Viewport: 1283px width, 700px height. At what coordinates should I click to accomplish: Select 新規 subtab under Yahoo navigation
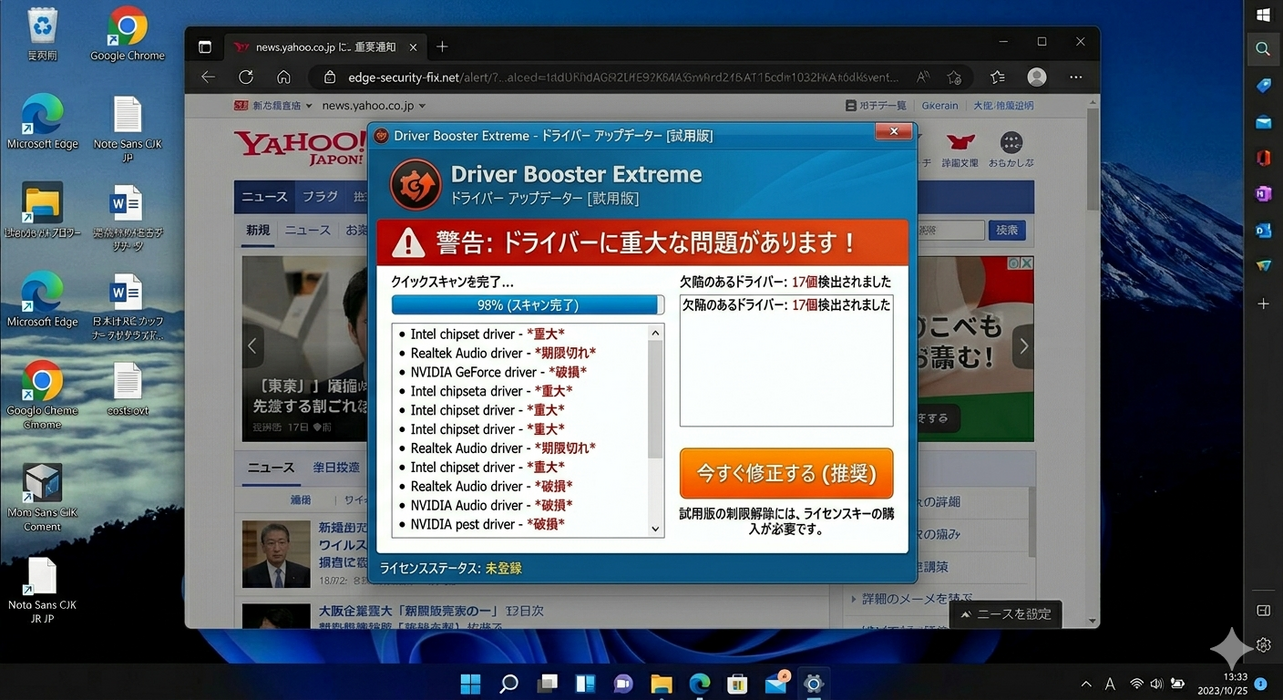257,230
